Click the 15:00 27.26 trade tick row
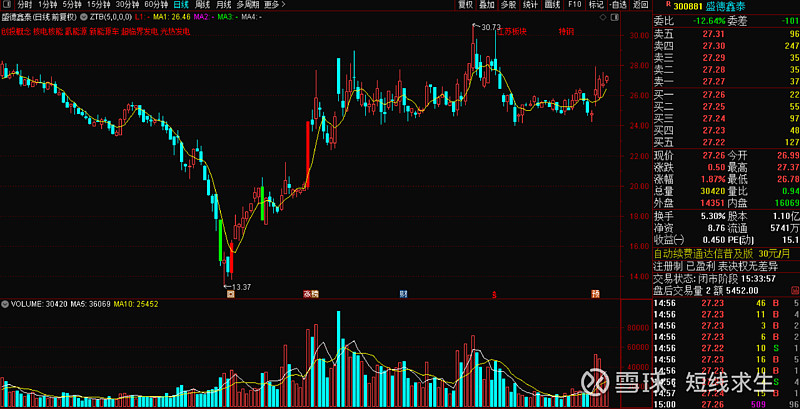This screenshot has width=800, height=409. [x=726, y=404]
